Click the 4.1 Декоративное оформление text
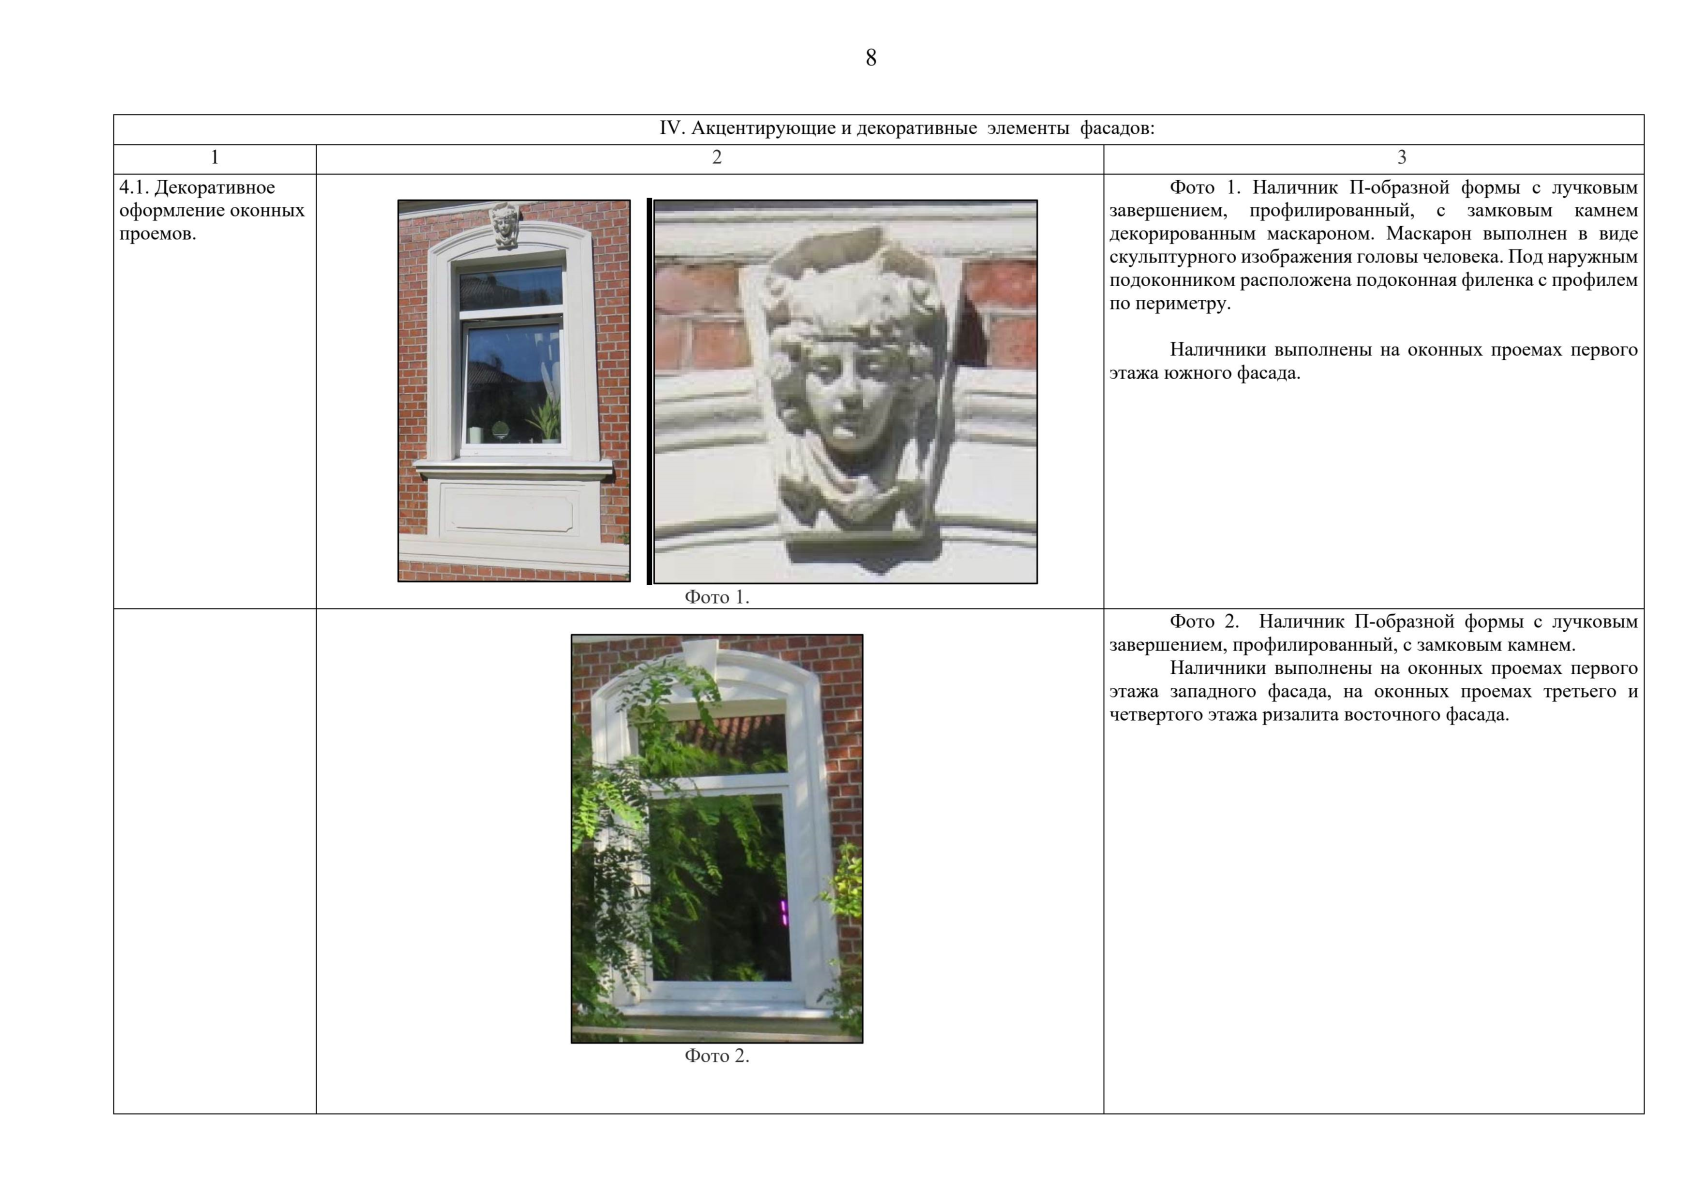This screenshot has width=1697, height=1200. click(x=211, y=210)
